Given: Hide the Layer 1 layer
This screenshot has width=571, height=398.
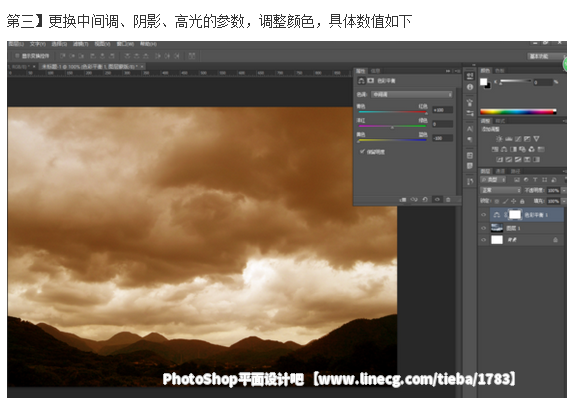Looking at the screenshot, I should coord(484,228).
